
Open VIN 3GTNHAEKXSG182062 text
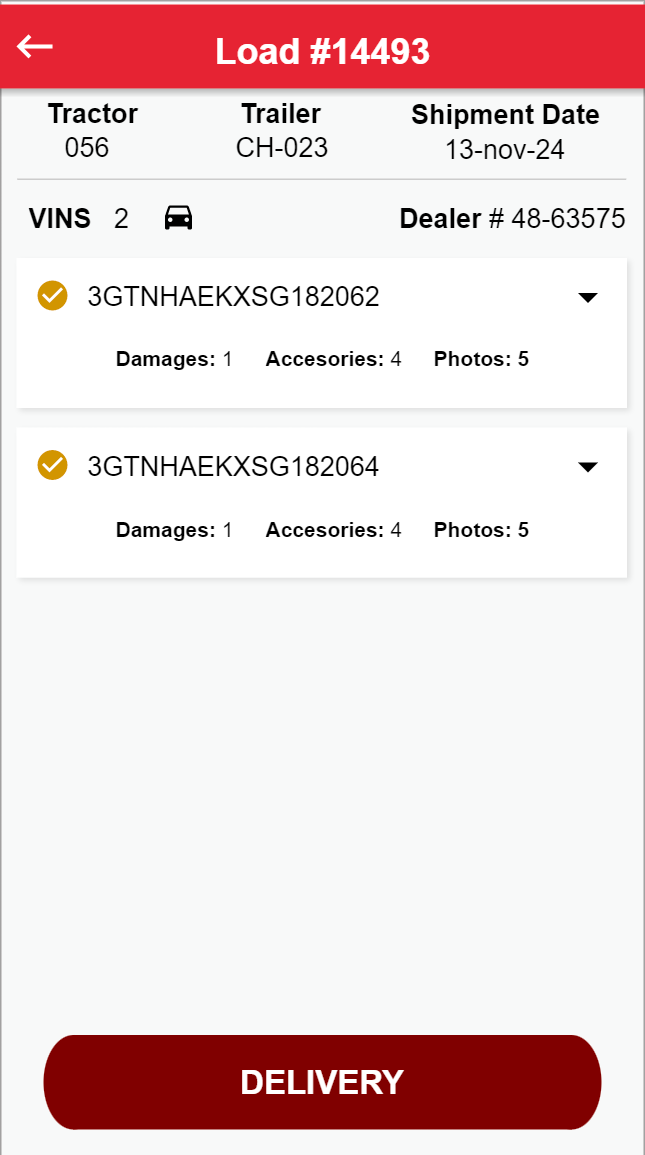tap(233, 297)
